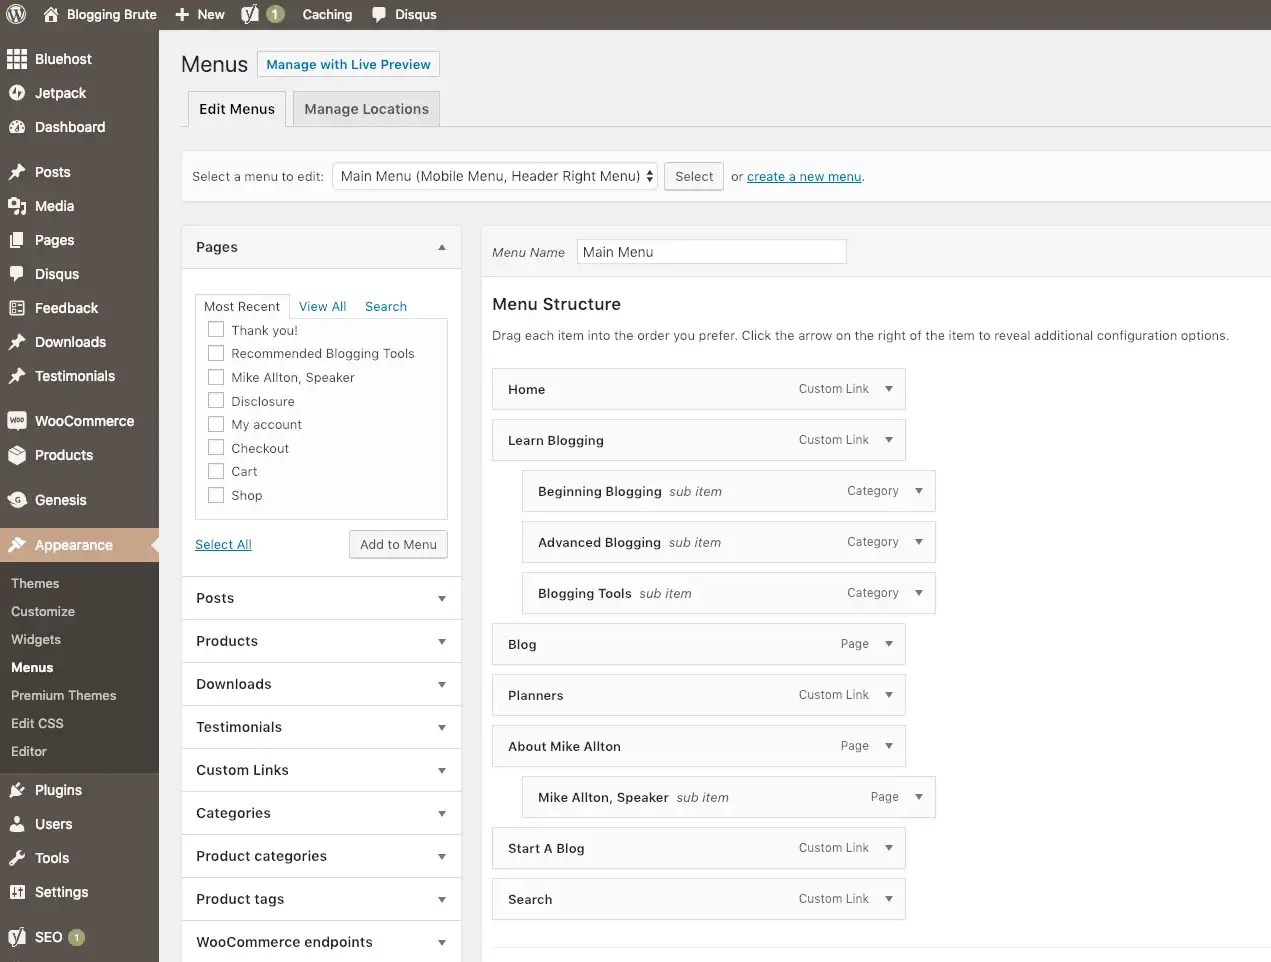The height and width of the screenshot is (962, 1271).
Task: Click the create a new menu link
Action: tap(804, 177)
